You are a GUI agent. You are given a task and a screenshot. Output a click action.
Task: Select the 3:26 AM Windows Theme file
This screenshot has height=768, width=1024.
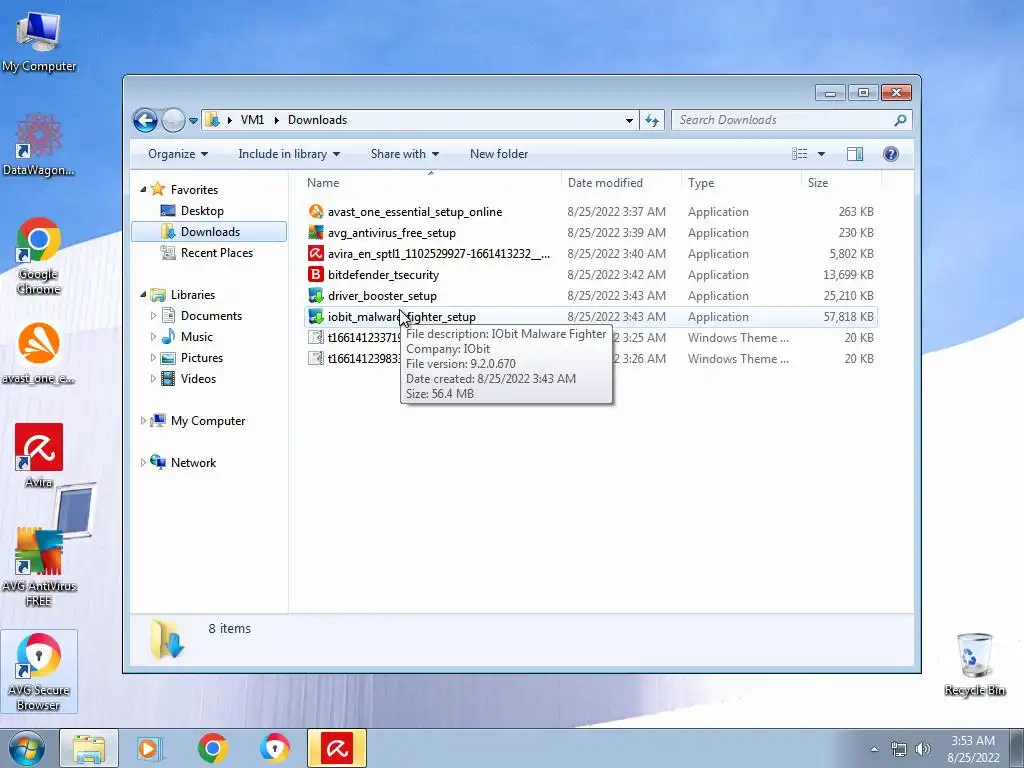point(591,359)
